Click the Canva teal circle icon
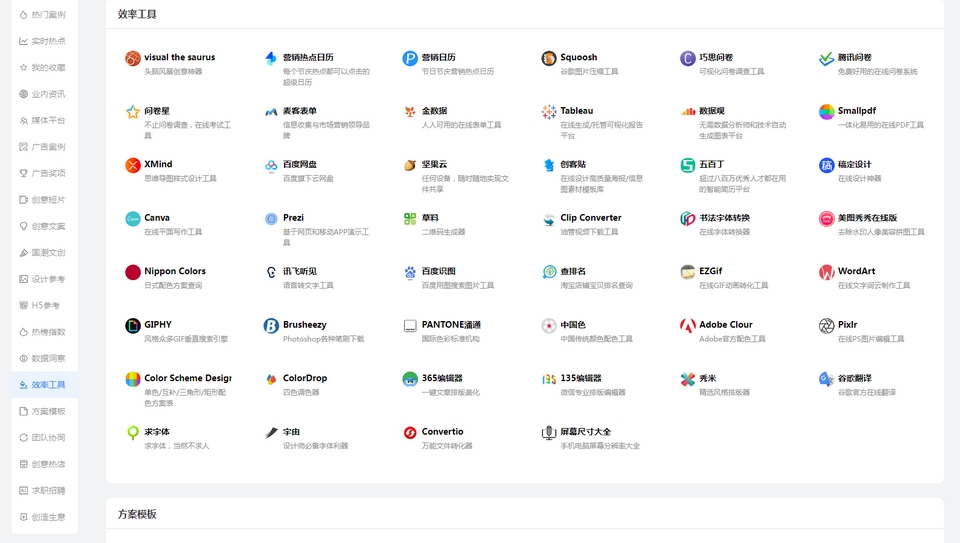The width and height of the screenshot is (960, 543). pyautogui.click(x=133, y=219)
